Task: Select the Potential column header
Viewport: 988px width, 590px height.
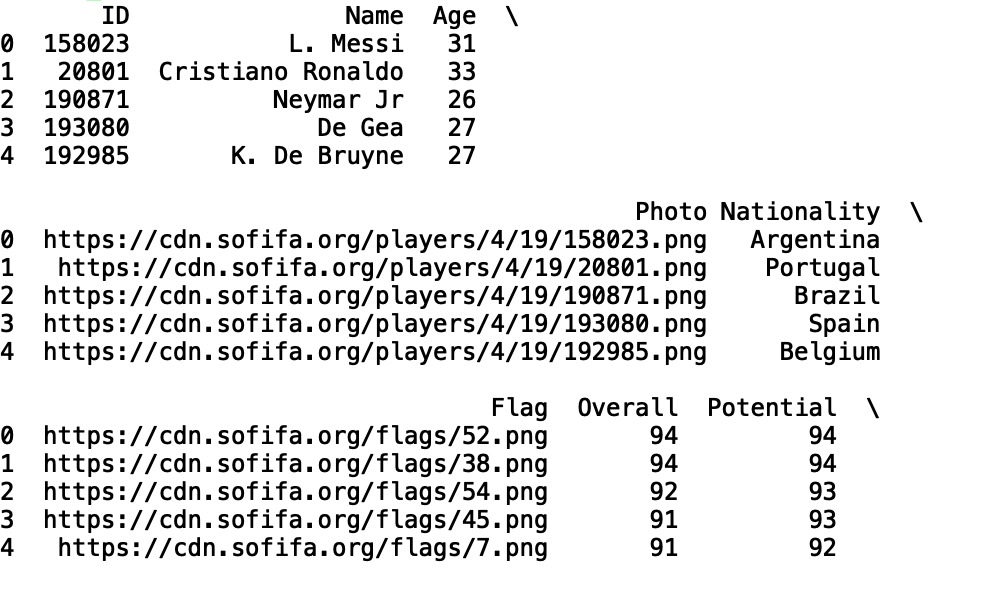Action: click(x=771, y=408)
